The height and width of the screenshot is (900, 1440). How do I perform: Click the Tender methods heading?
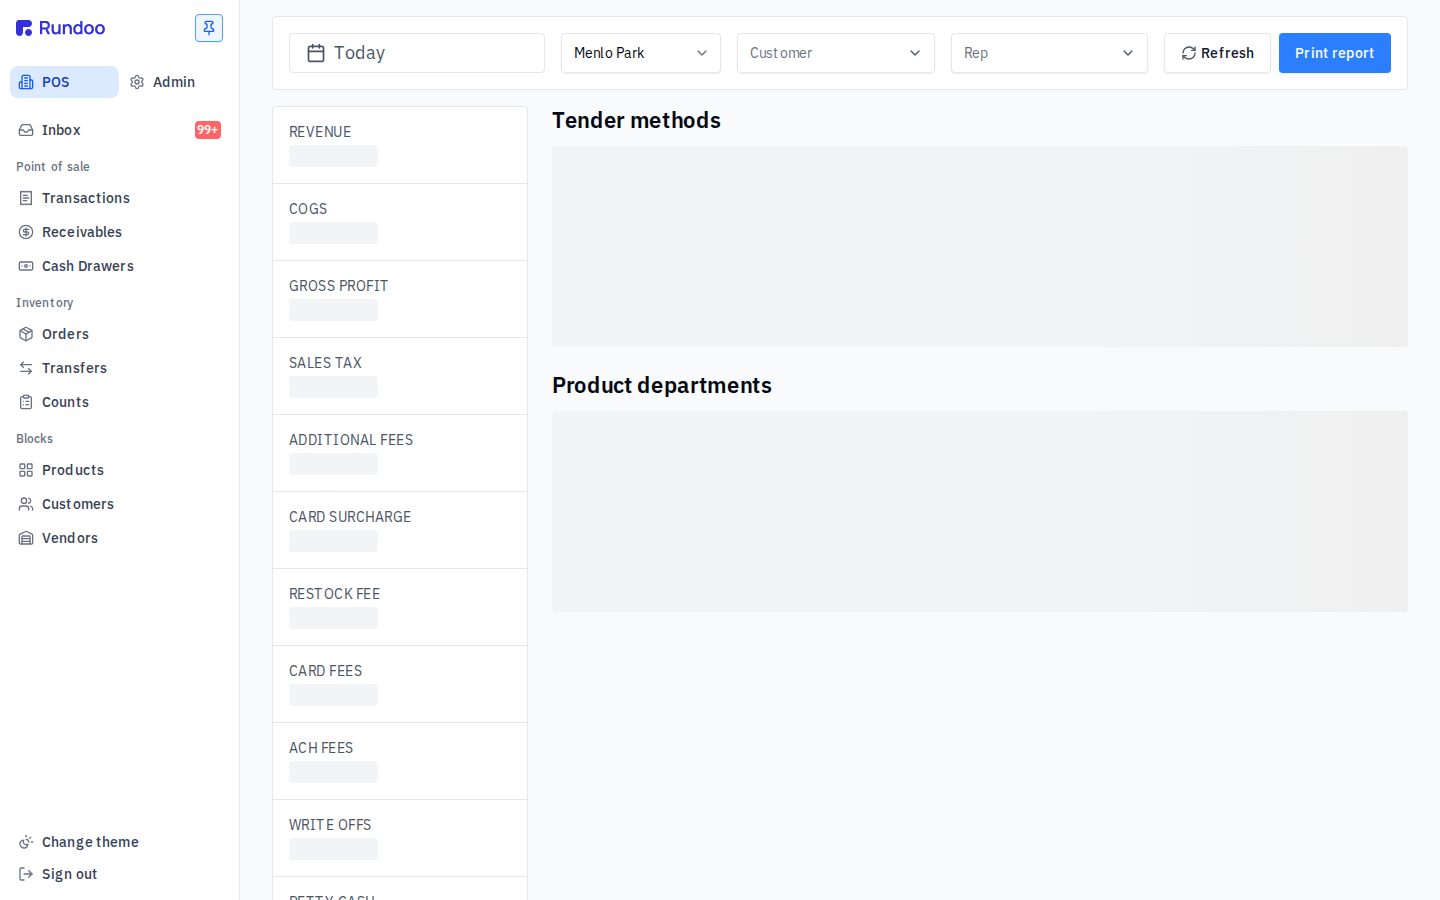[636, 120]
